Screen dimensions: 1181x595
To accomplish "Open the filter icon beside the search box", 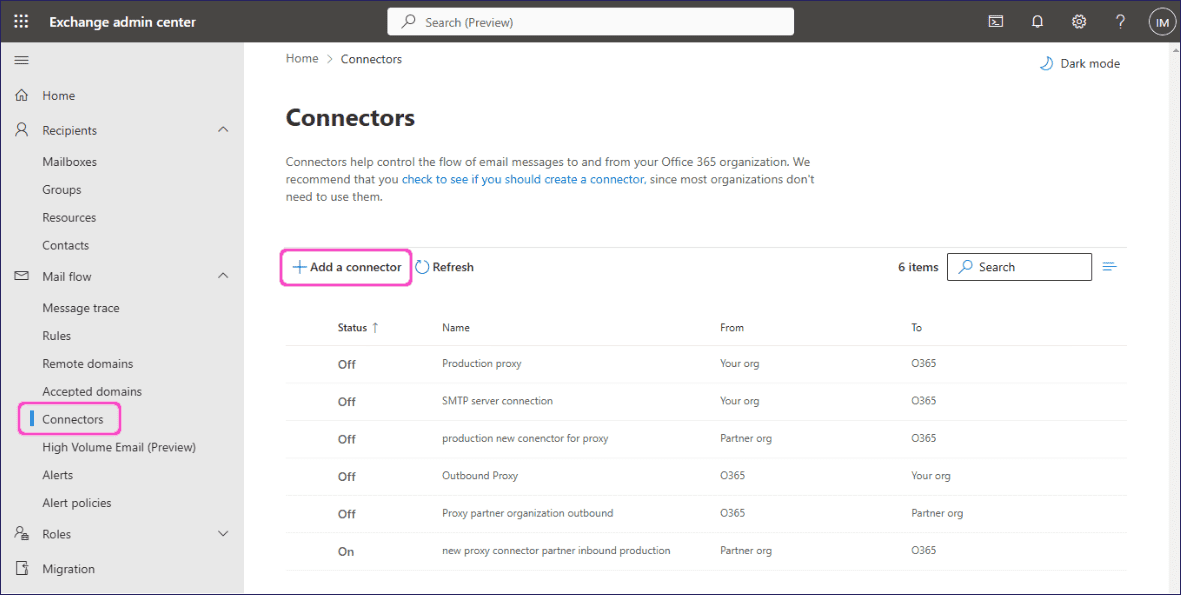I will point(1110,266).
